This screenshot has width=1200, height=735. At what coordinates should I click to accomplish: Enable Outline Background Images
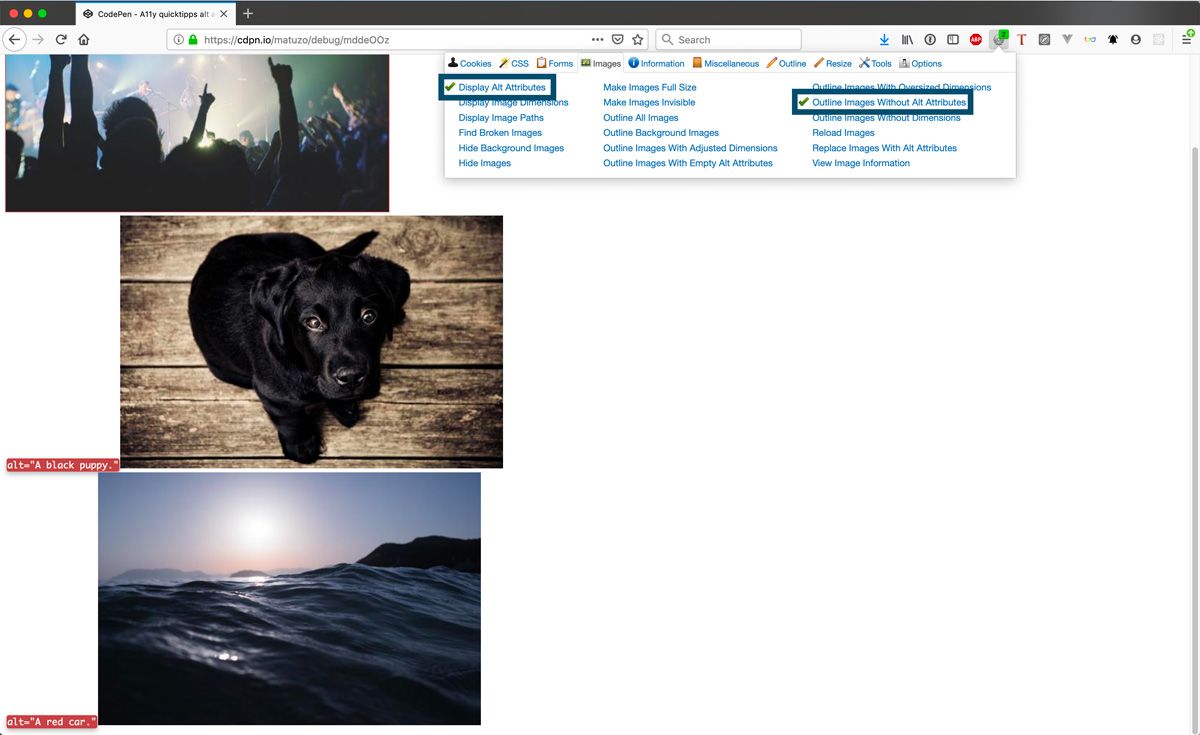tap(661, 133)
